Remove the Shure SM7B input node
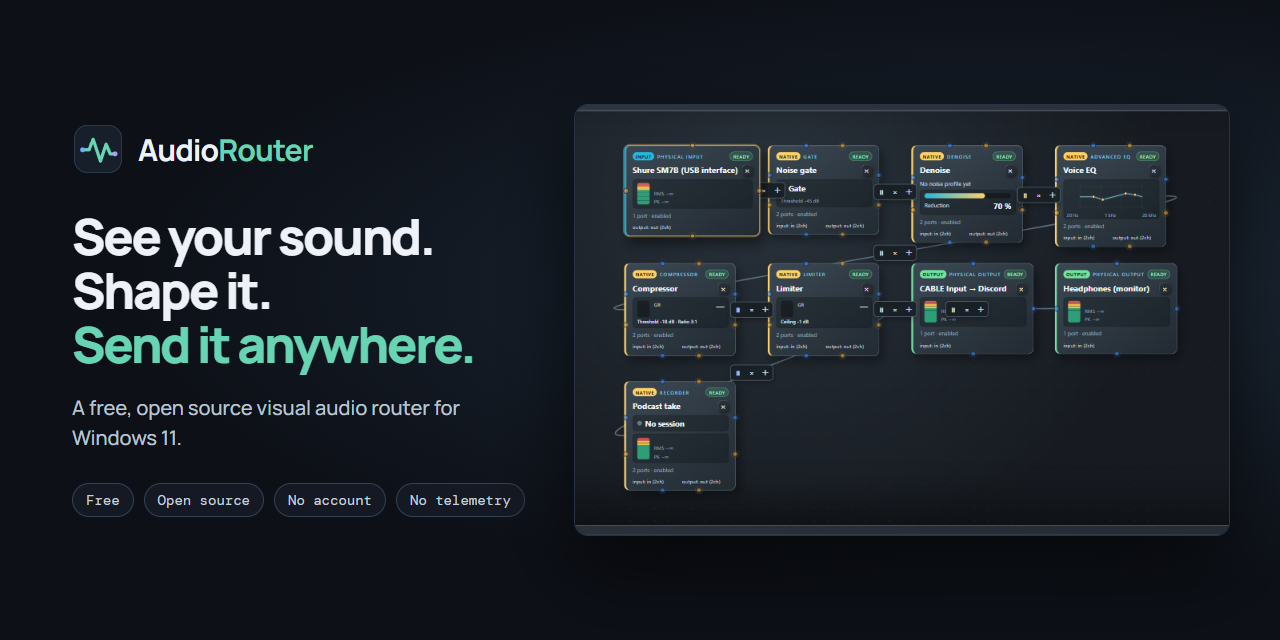This screenshot has height=640, width=1280. [x=747, y=171]
